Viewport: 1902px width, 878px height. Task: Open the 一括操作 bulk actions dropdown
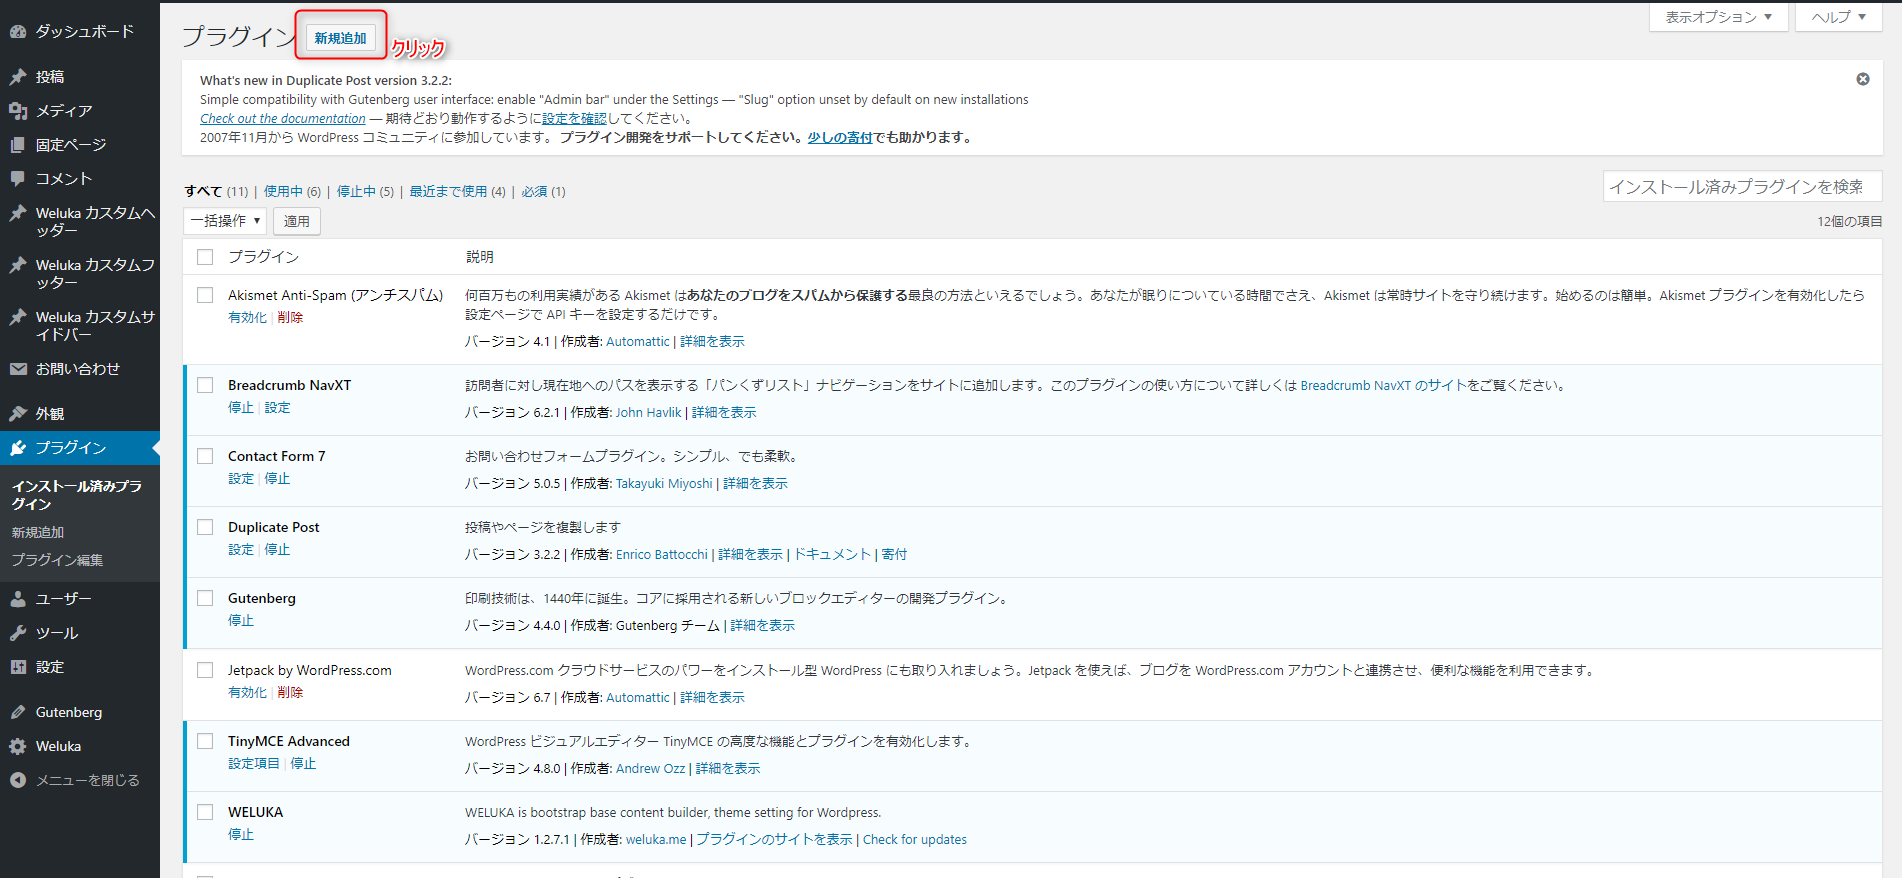pyautogui.click(x=225, y=221)
